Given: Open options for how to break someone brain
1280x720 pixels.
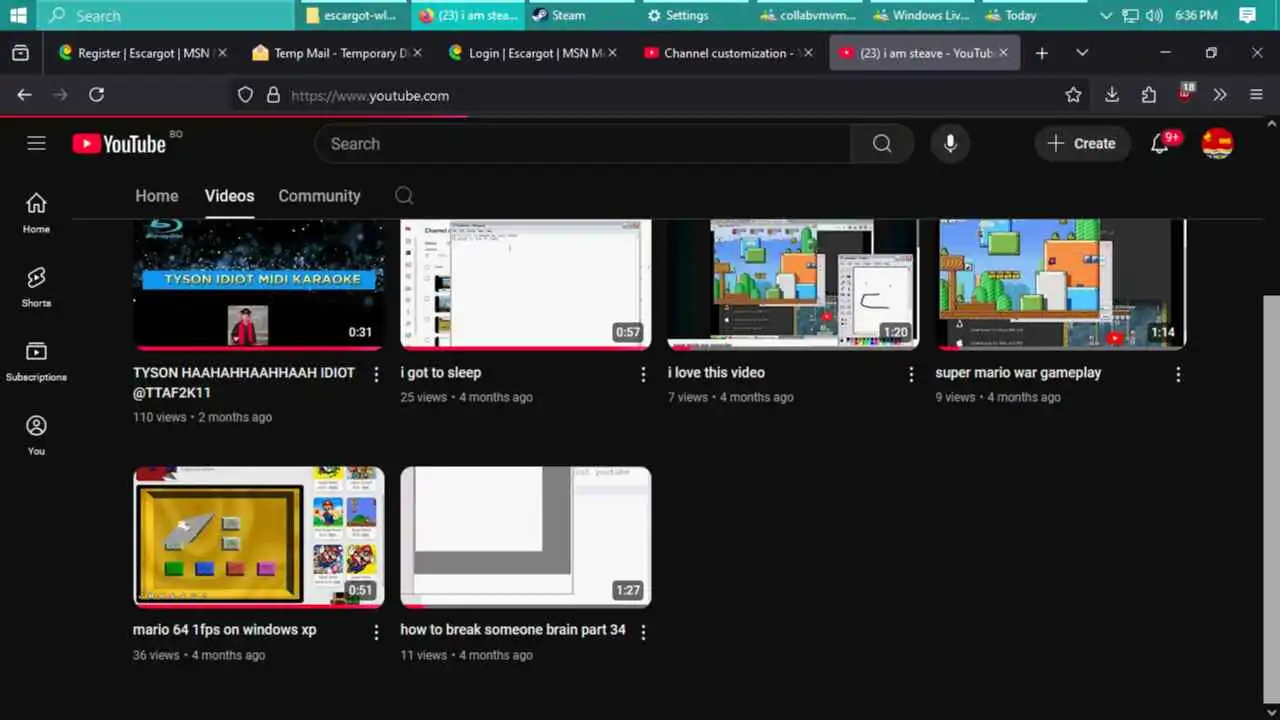Looking at the screenshot, I should coord(643,632).
